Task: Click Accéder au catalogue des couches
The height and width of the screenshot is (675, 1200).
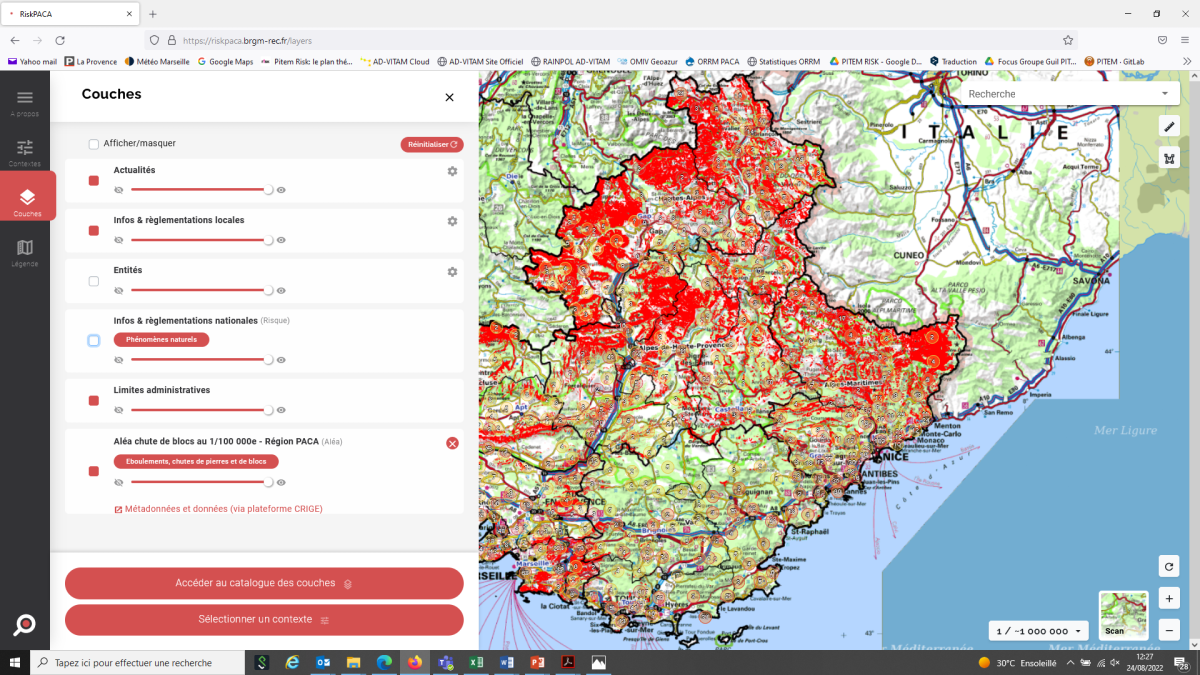Action: point(264,583)
